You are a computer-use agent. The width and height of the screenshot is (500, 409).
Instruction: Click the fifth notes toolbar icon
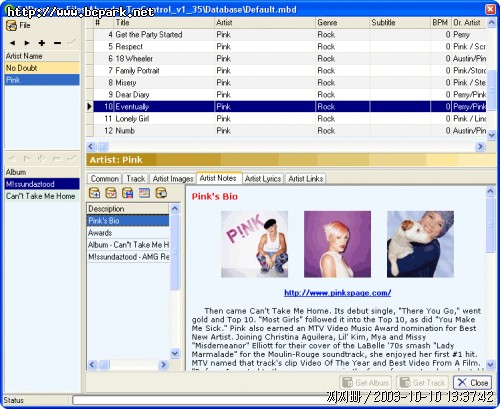(x=161, y=193)
